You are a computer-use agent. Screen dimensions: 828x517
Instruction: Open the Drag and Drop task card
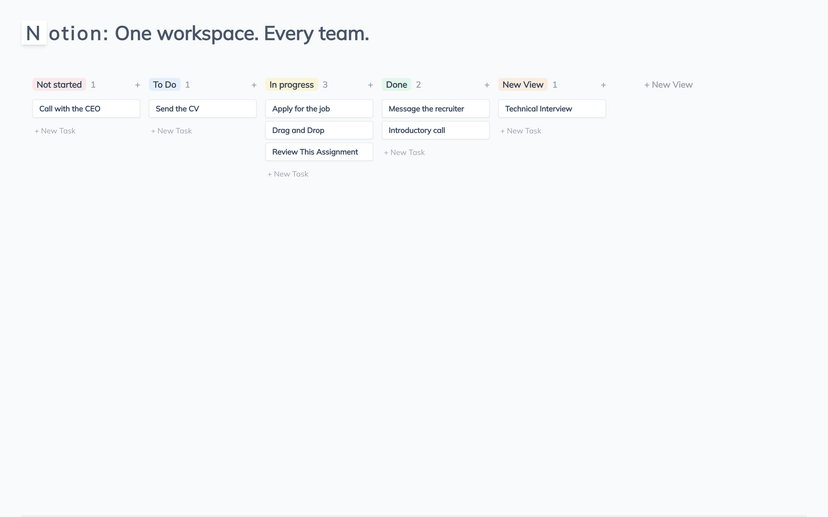click(319, 130)
